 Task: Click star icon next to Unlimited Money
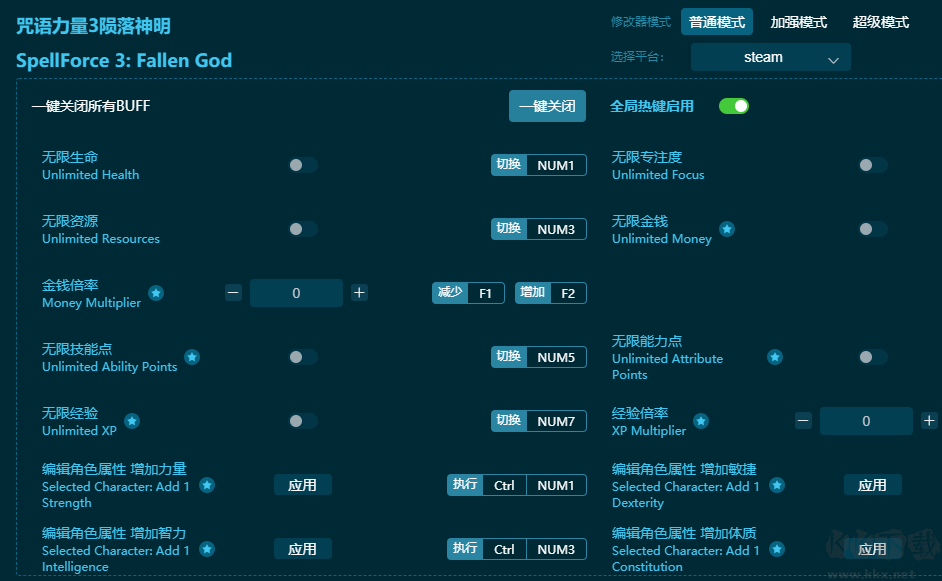coord(727,229)
